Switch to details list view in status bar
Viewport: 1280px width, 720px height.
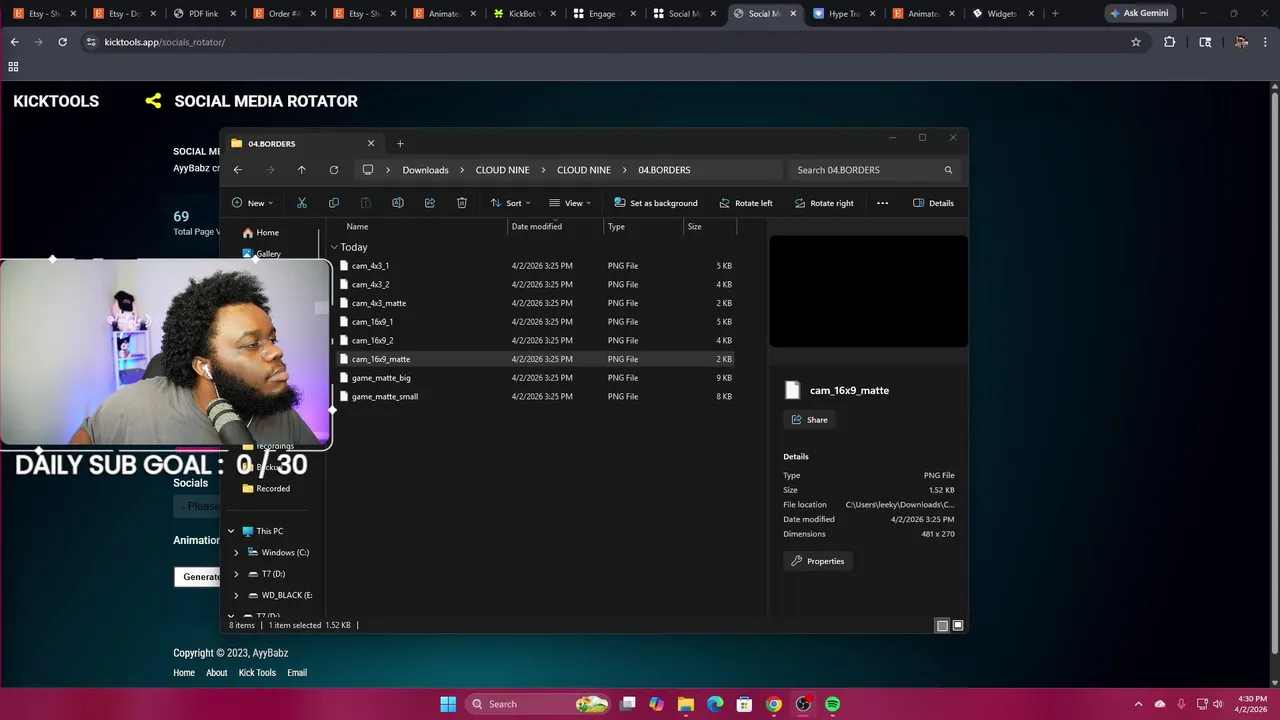coord(942,625)
